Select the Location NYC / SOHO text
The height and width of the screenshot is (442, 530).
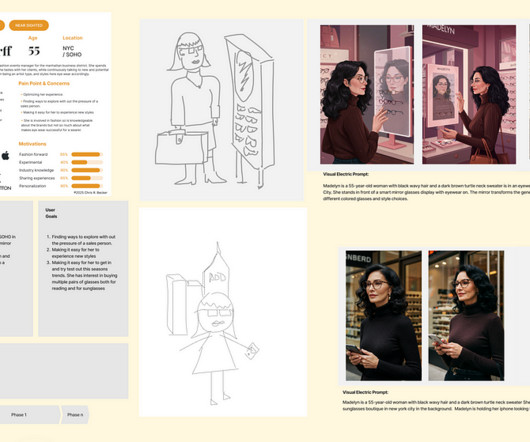pyautogui.click(x=72, y=47)
